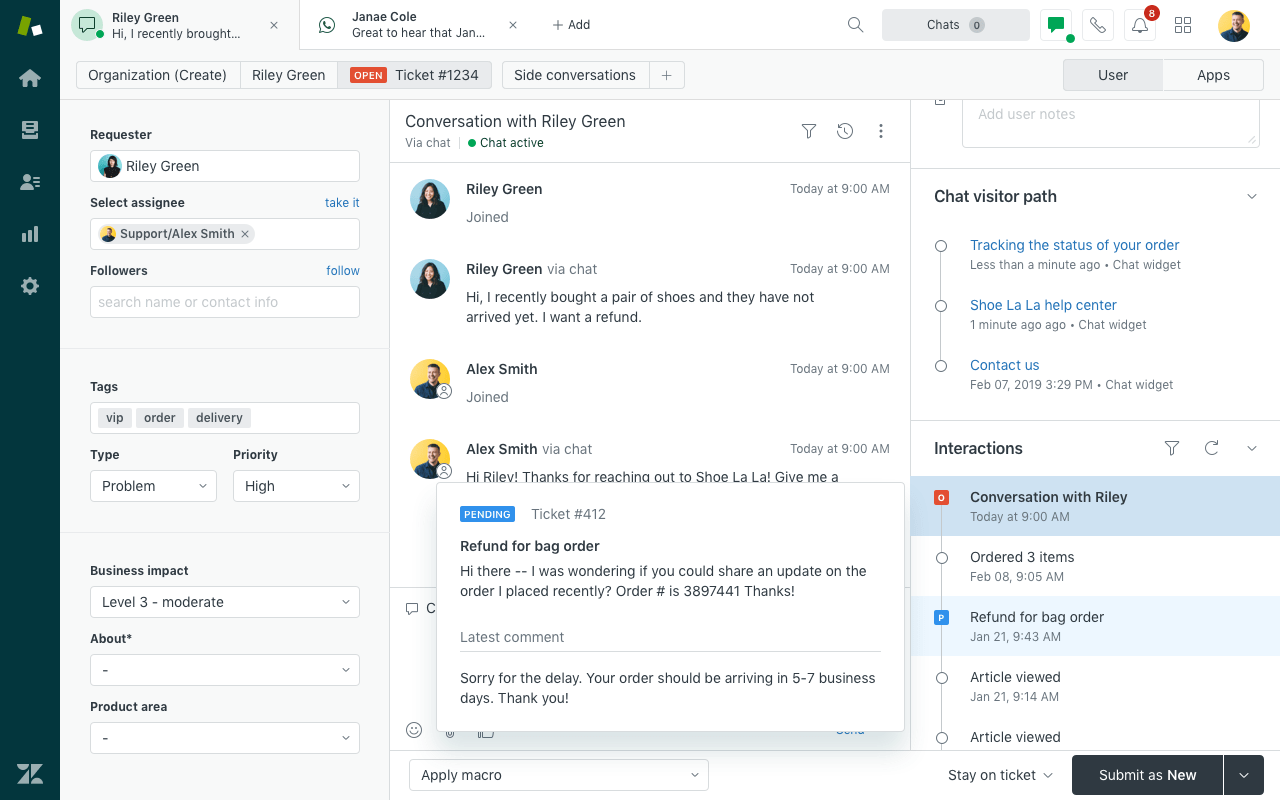Open the Priority dropdown showing High

point(296,486)
